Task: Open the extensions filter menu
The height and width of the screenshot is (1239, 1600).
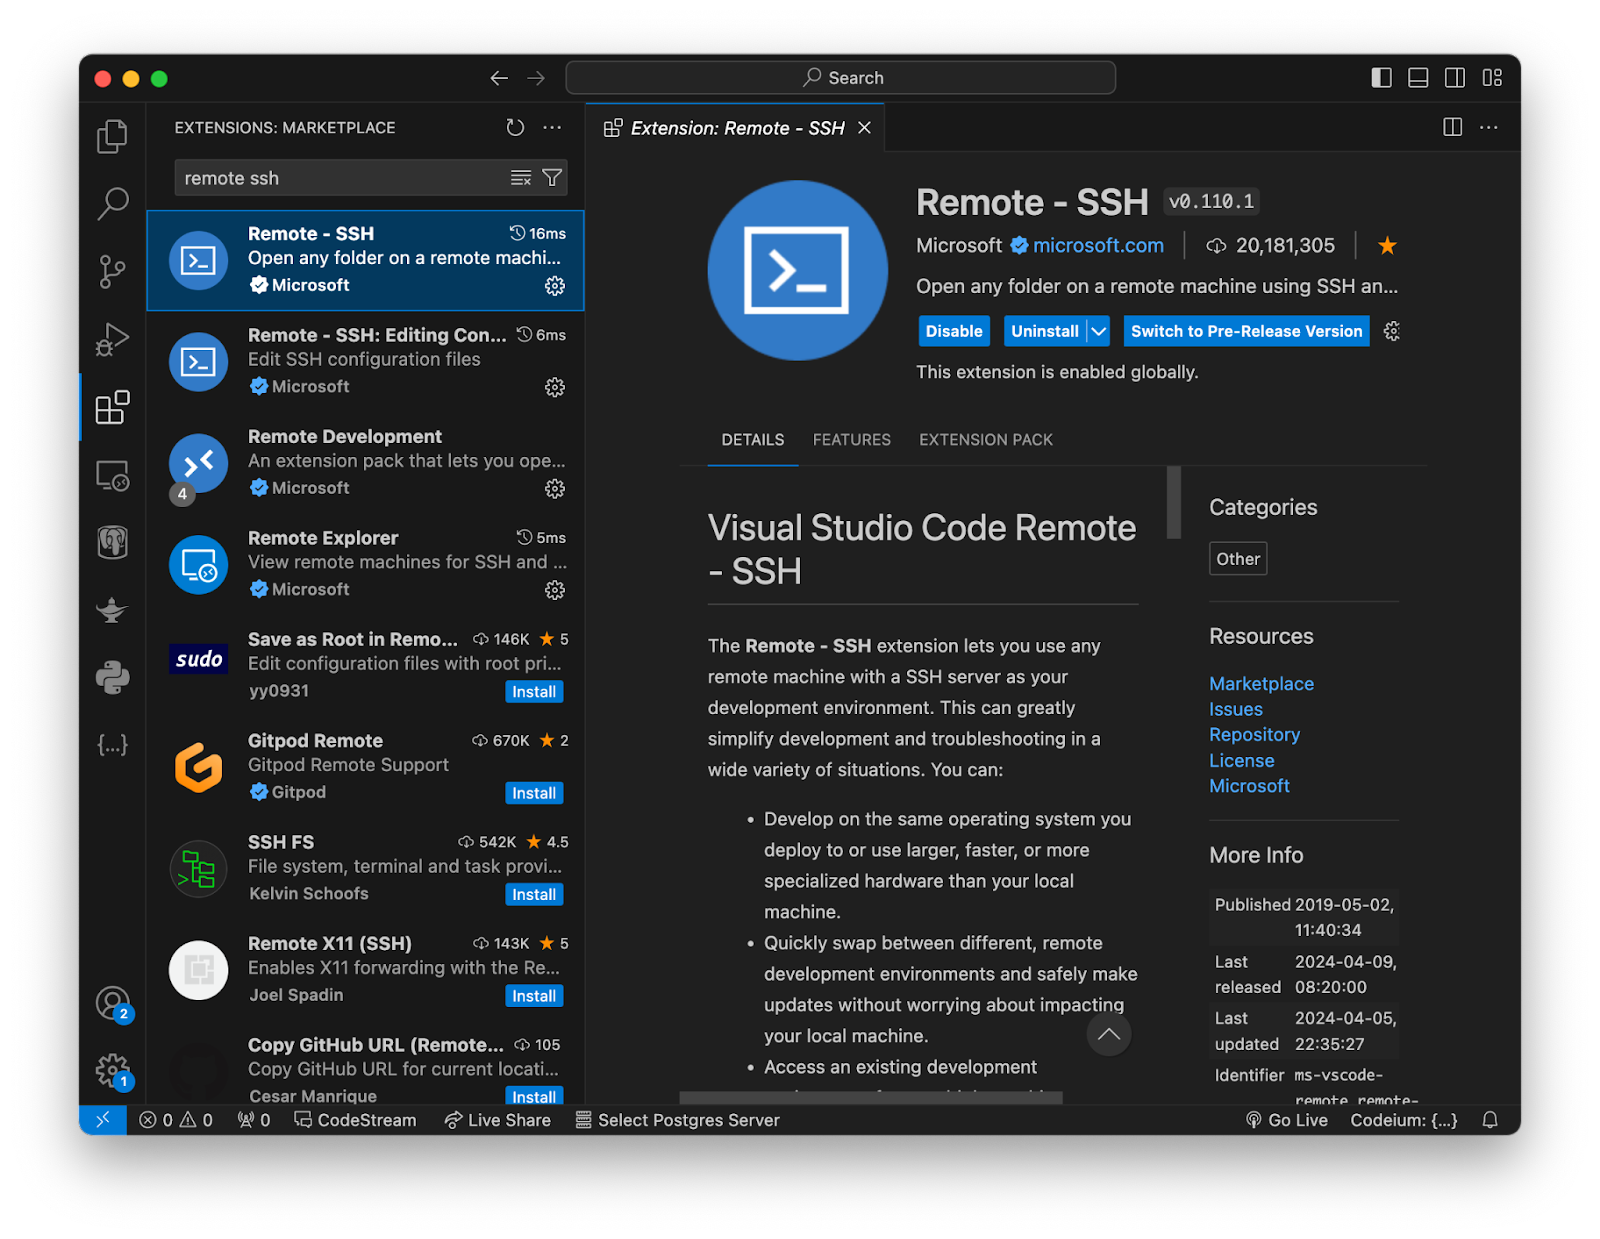Action: [552, 178]
